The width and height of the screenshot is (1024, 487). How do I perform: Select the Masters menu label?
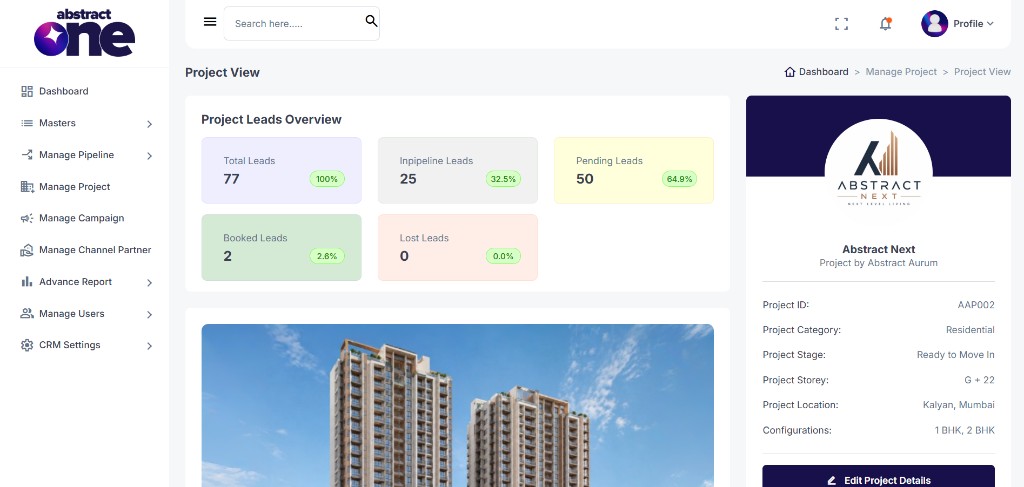[57, 123]
